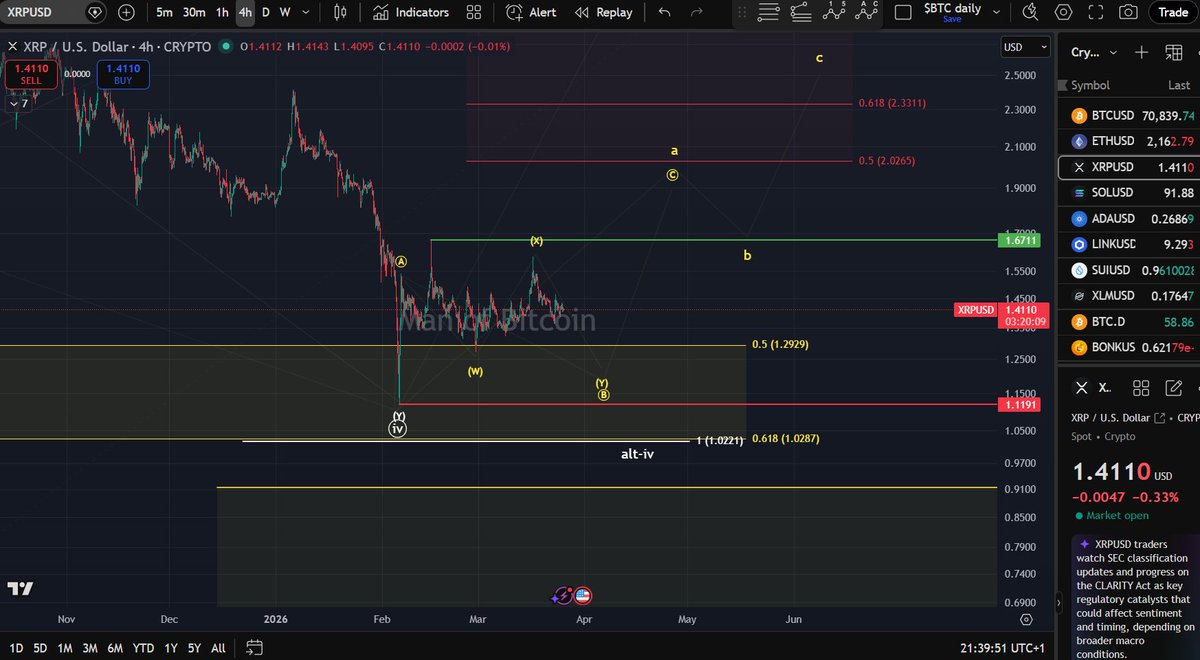
Task: Click the redo arrow
Action: (696, 13)
